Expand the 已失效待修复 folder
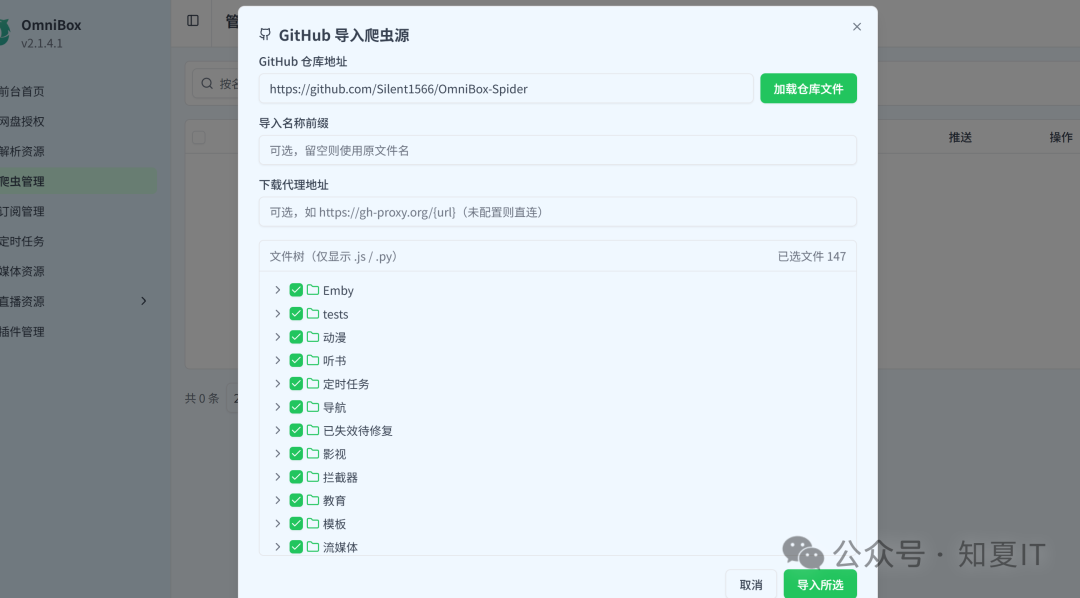Screen dimensions: 1080x598 click(x=278, y=431)
